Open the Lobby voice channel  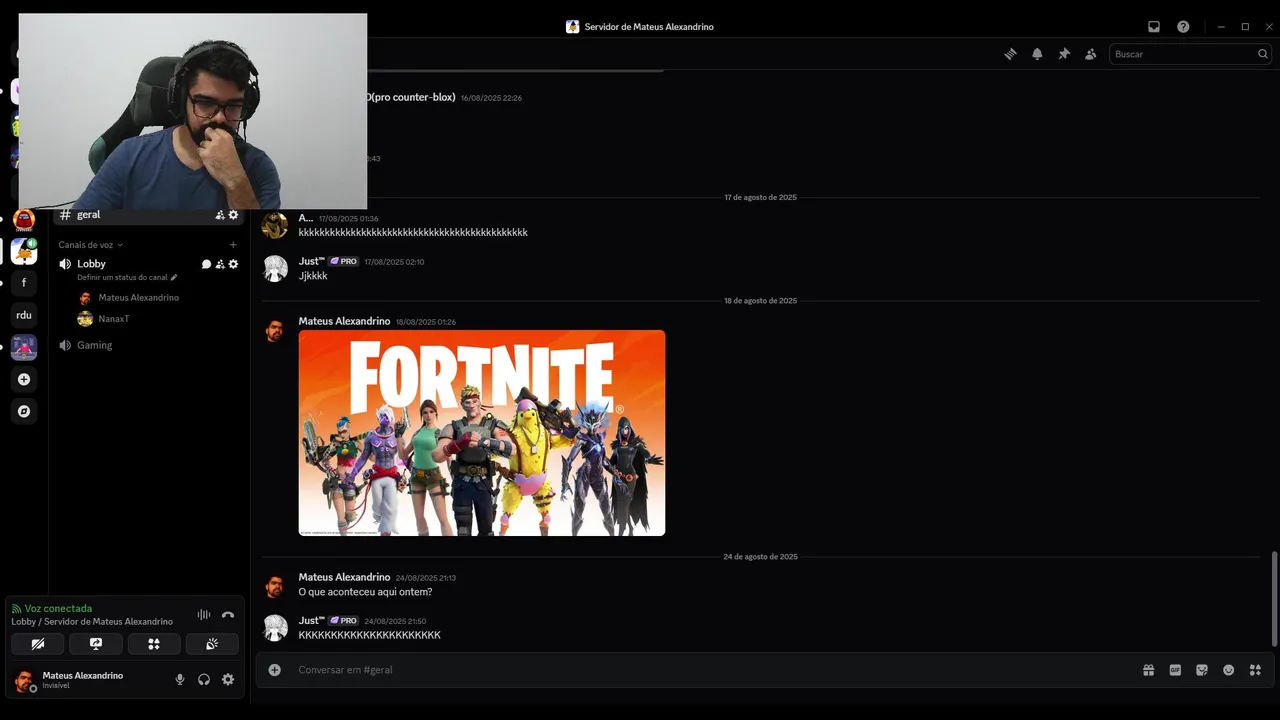[91, 264]
